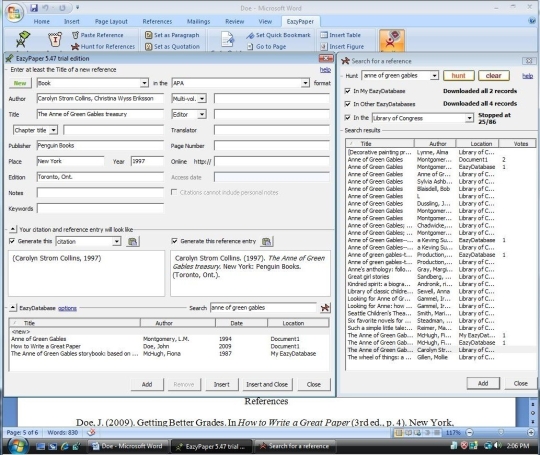Save document via quick access toolbar
540x455 pixels.
tap(33, 8)
